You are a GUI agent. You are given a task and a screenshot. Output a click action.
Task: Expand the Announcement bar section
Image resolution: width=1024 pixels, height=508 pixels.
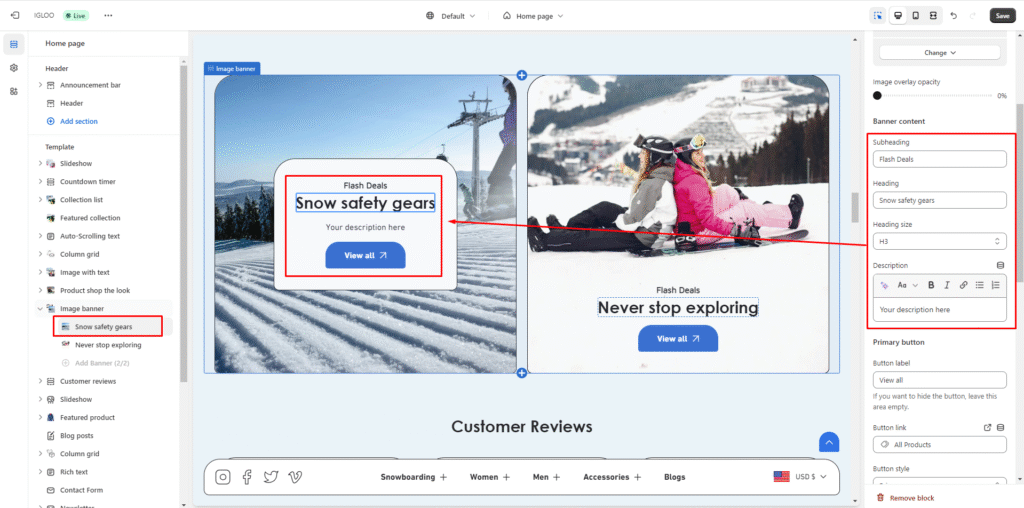coord(40,85)
